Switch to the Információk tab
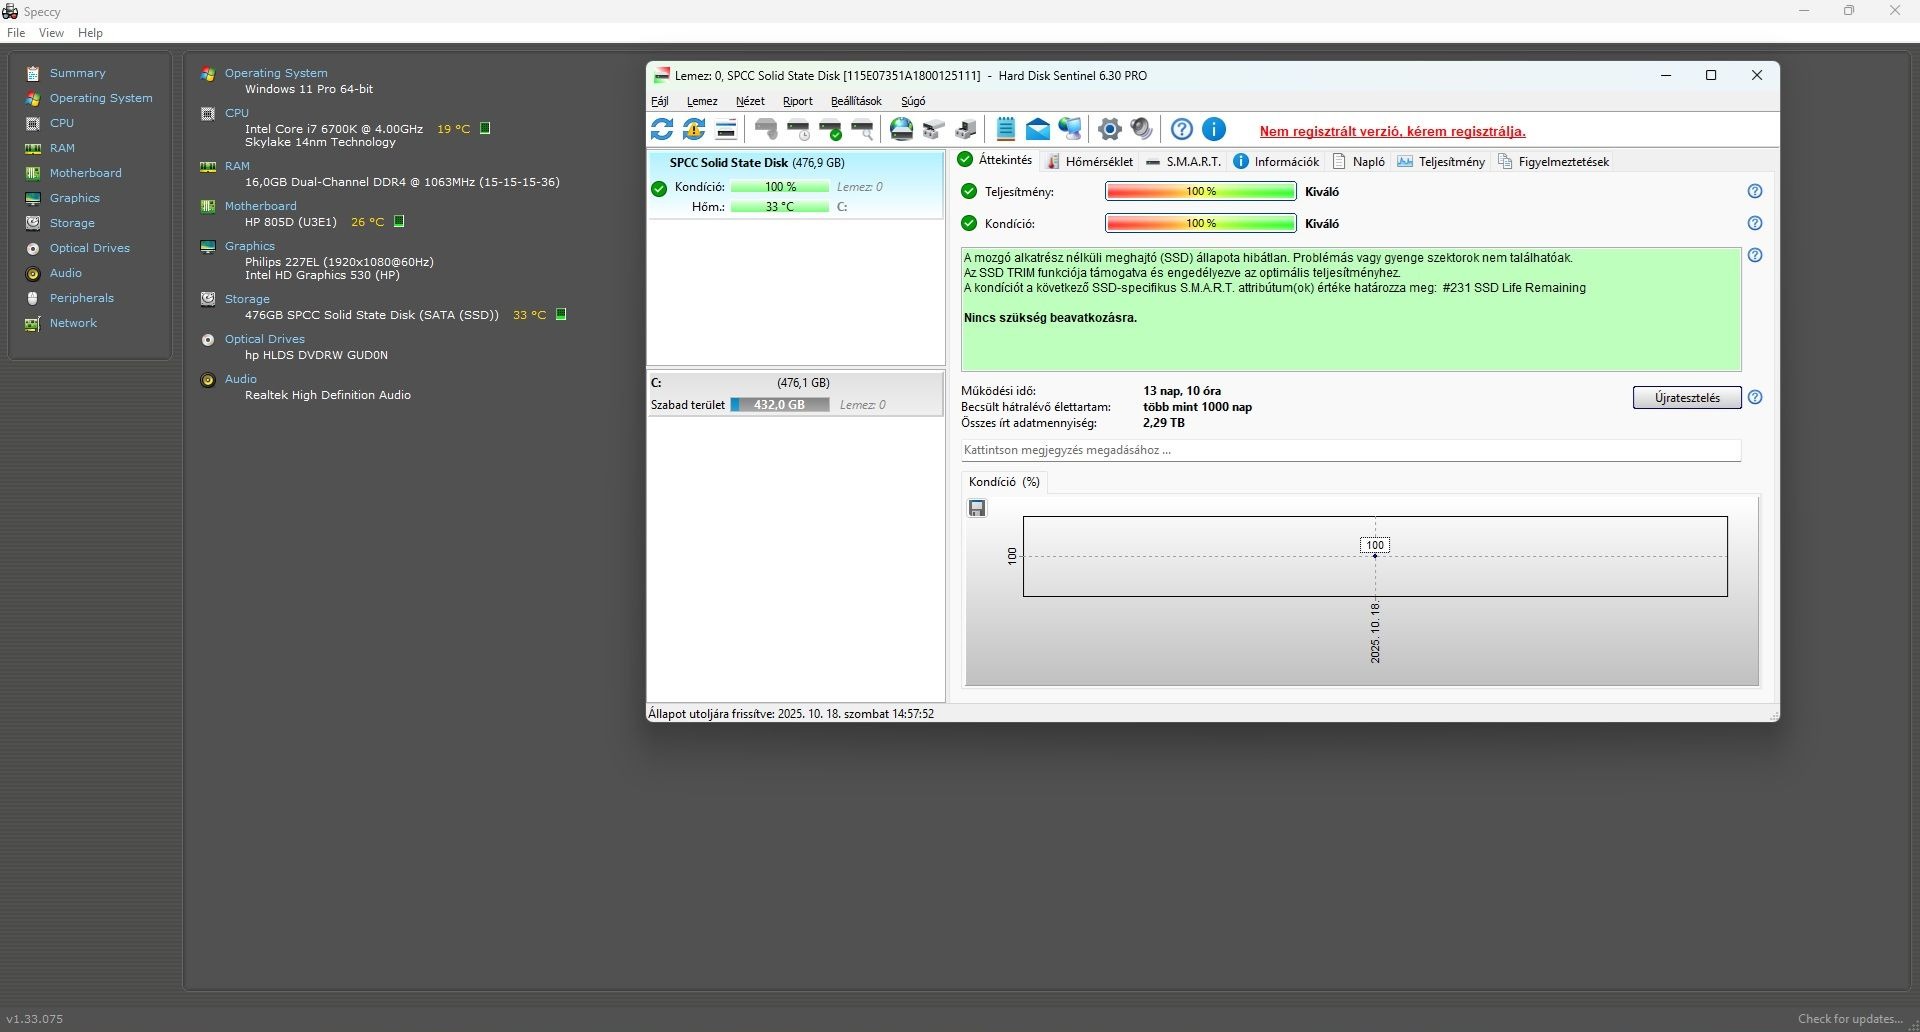 click(x=1276, y=161)
